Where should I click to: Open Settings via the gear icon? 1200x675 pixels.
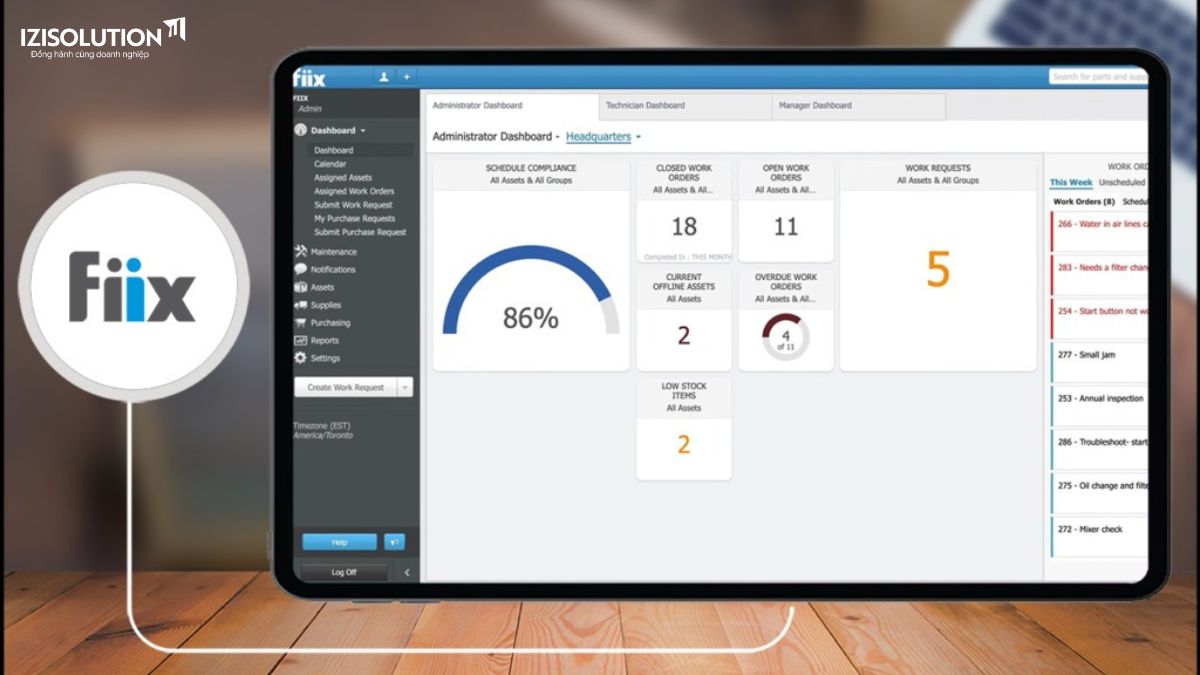click(301, 358)
